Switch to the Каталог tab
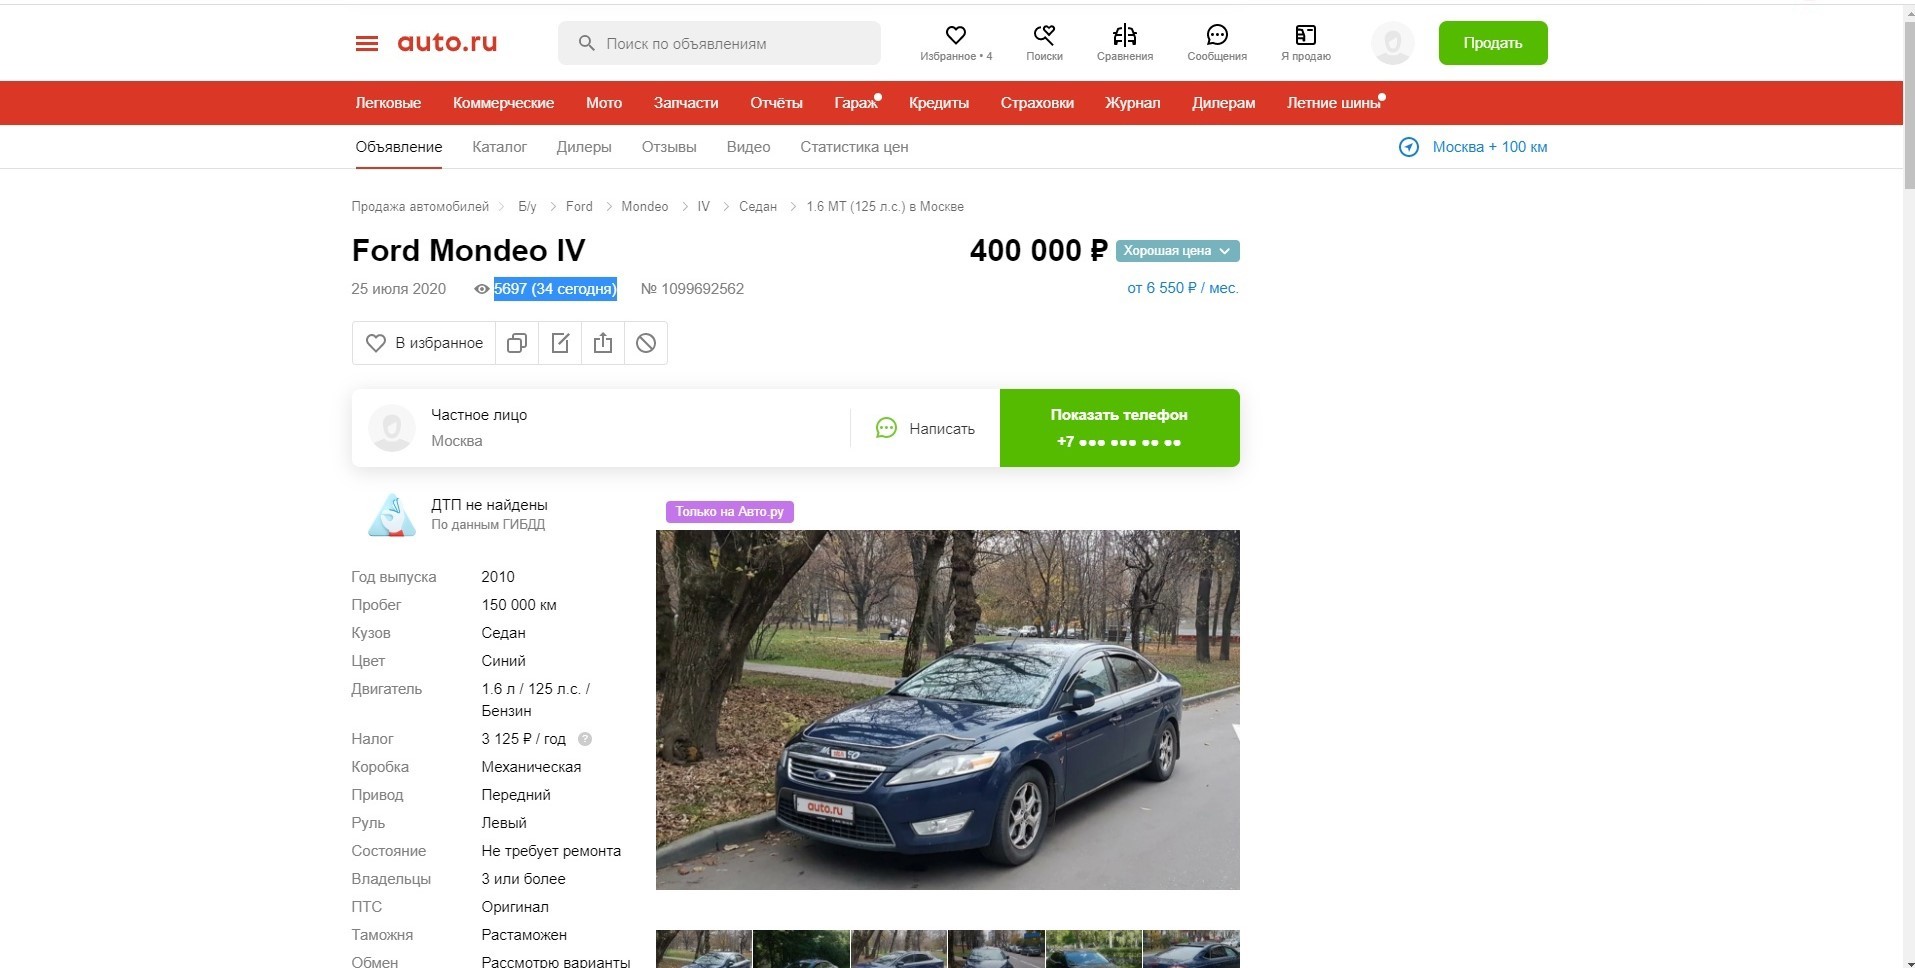The image size is (1915, 968). tap(499, 147)
